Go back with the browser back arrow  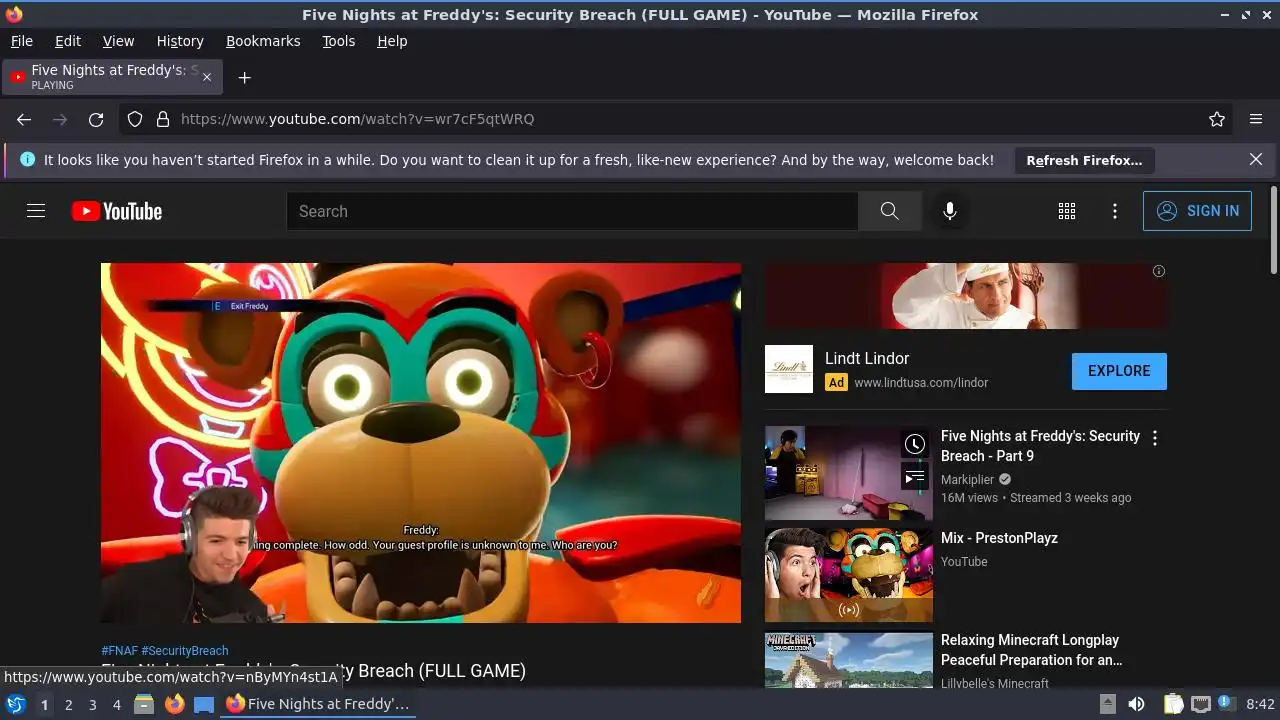[24, 119]
